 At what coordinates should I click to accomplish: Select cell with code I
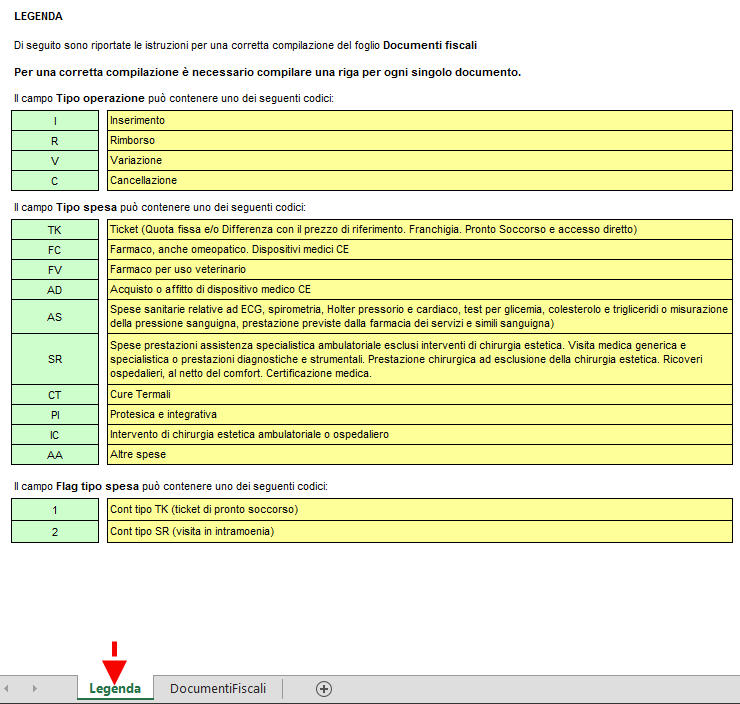(x=55, y=121)
